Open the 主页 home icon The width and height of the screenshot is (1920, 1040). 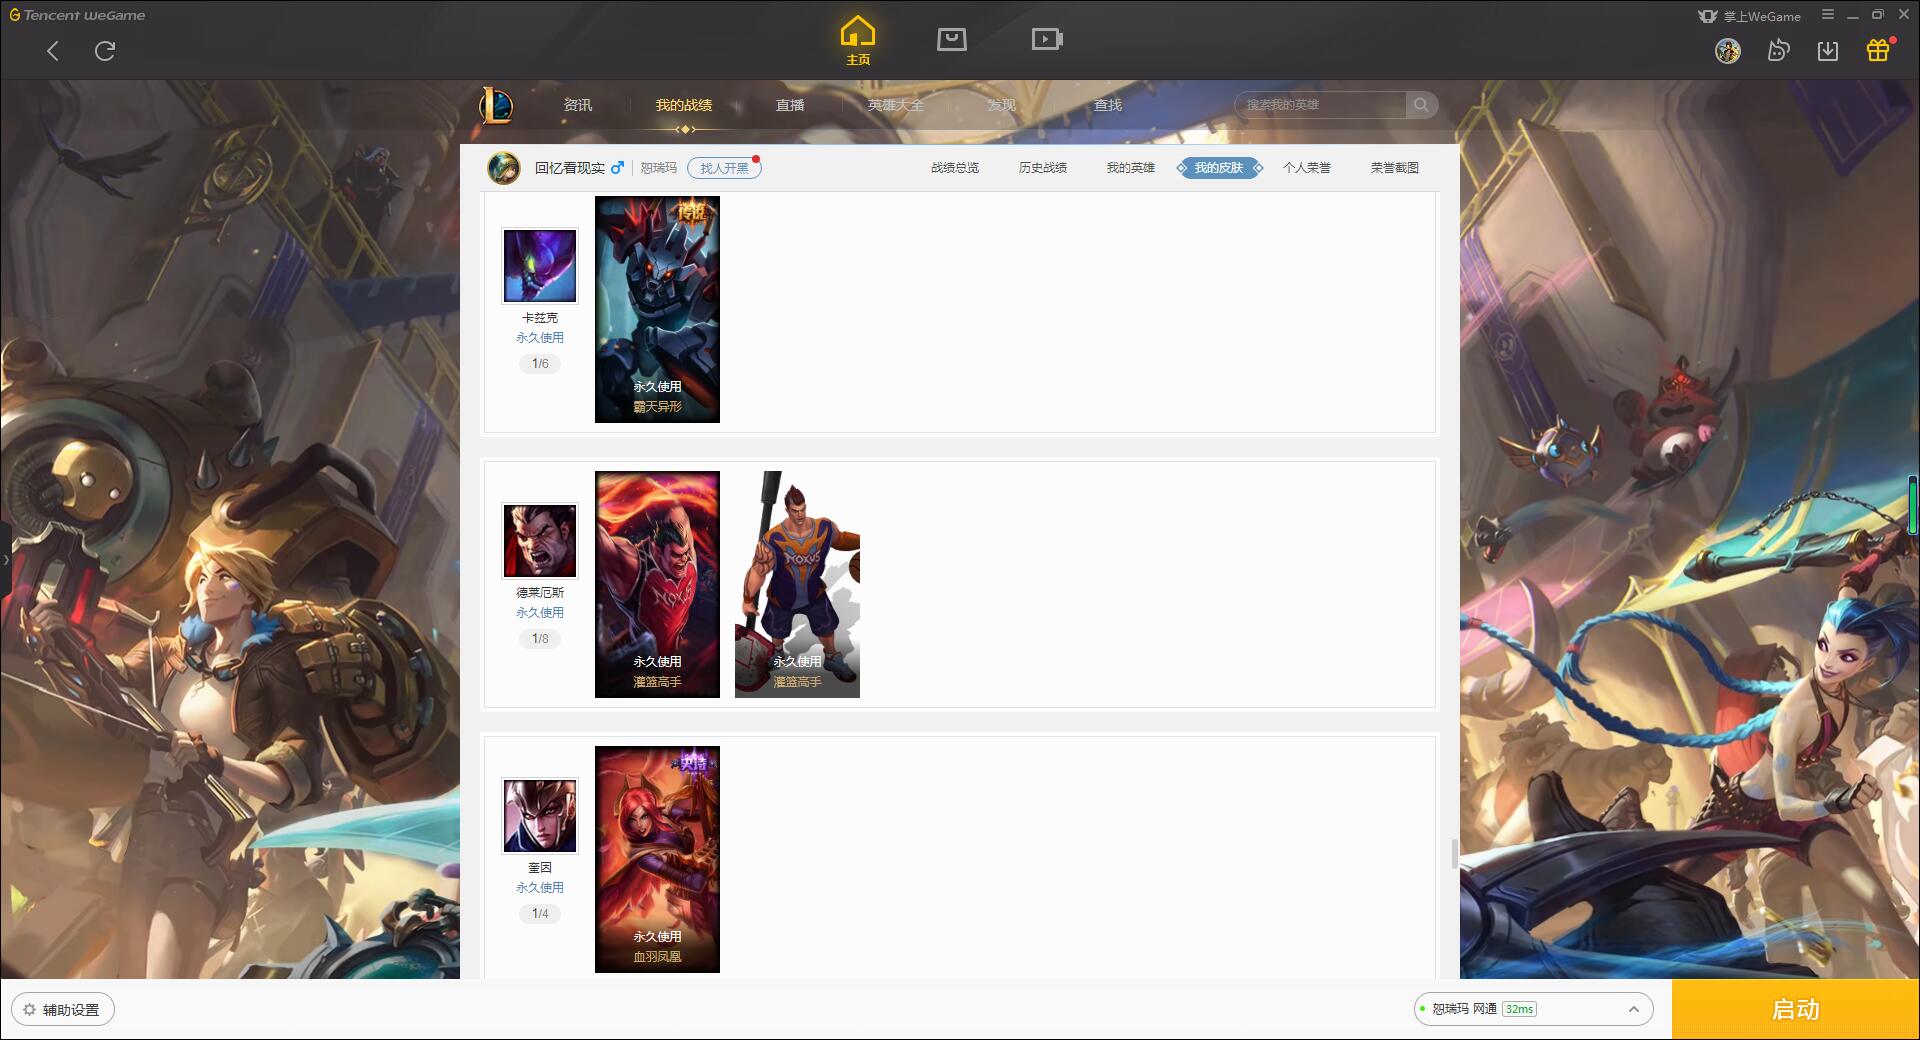coord(858,41)
